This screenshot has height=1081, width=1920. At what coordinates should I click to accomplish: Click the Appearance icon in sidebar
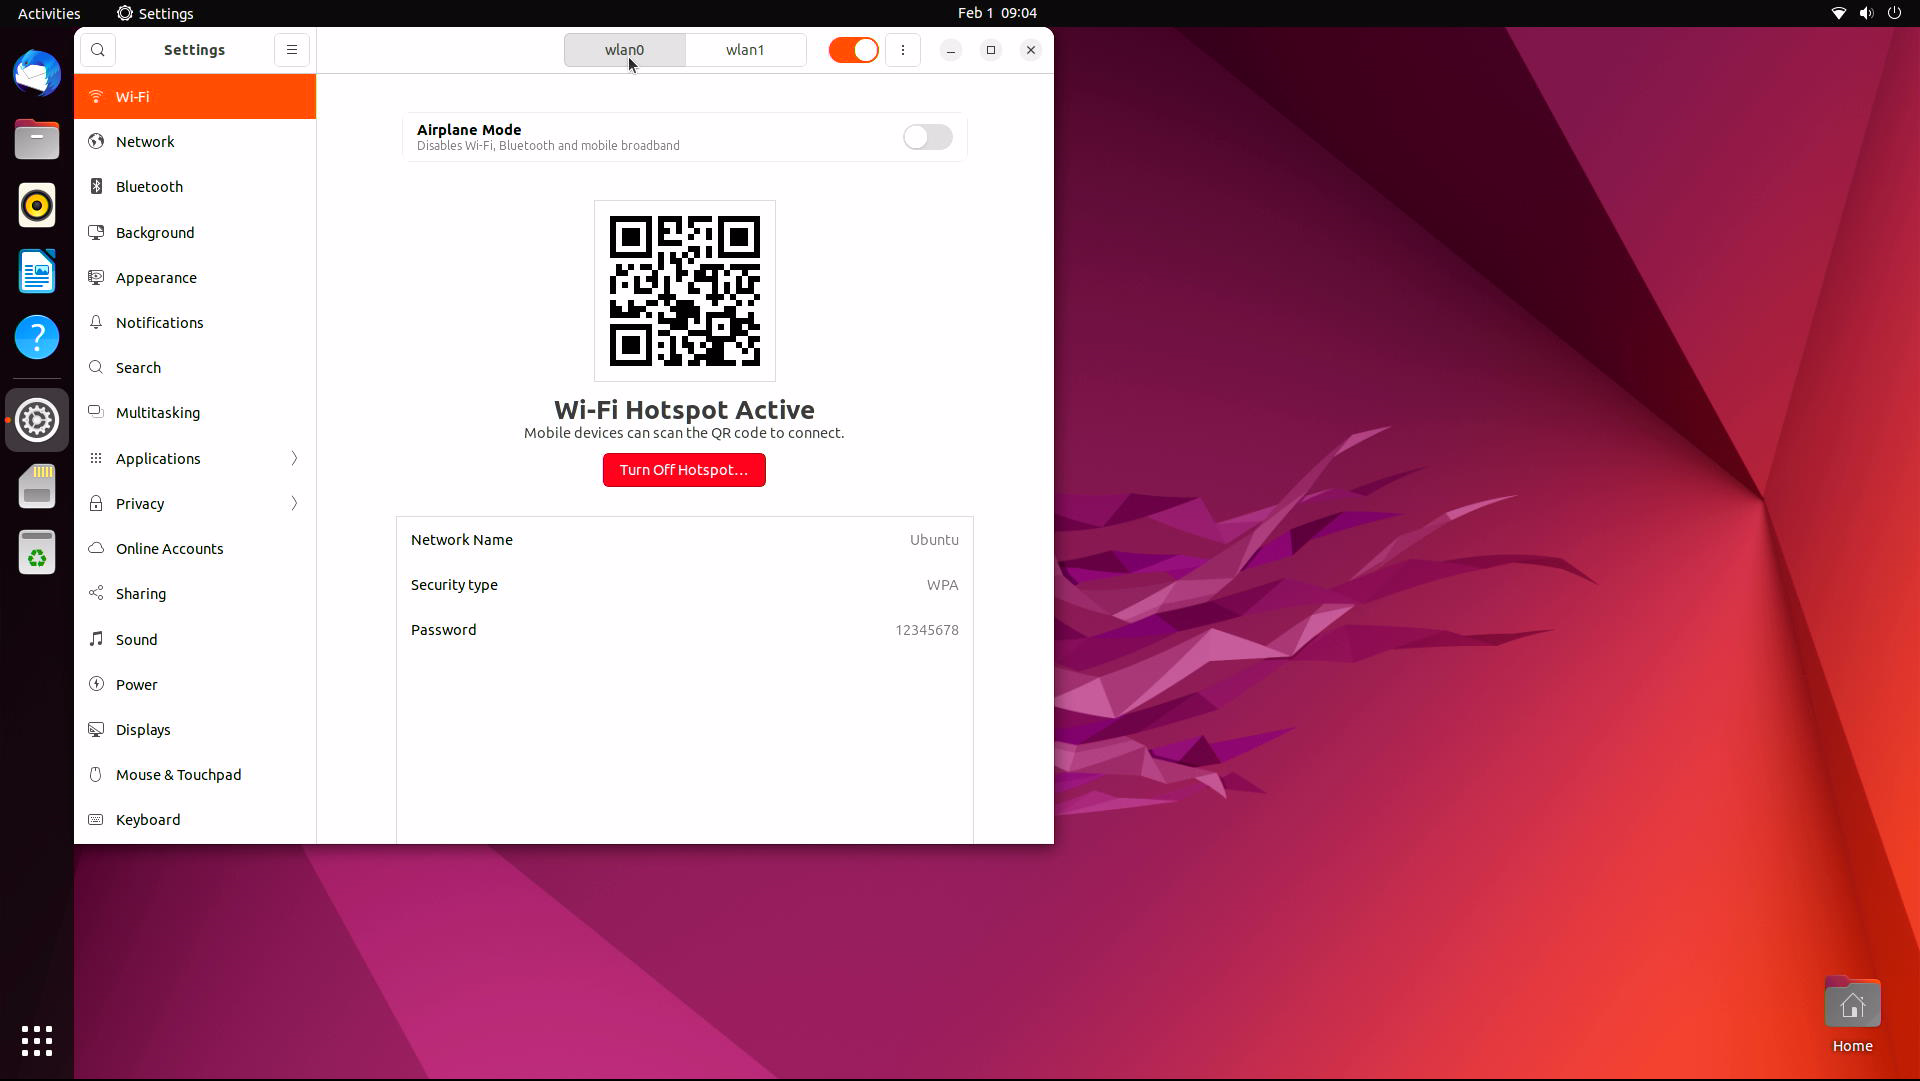[96, 277]
